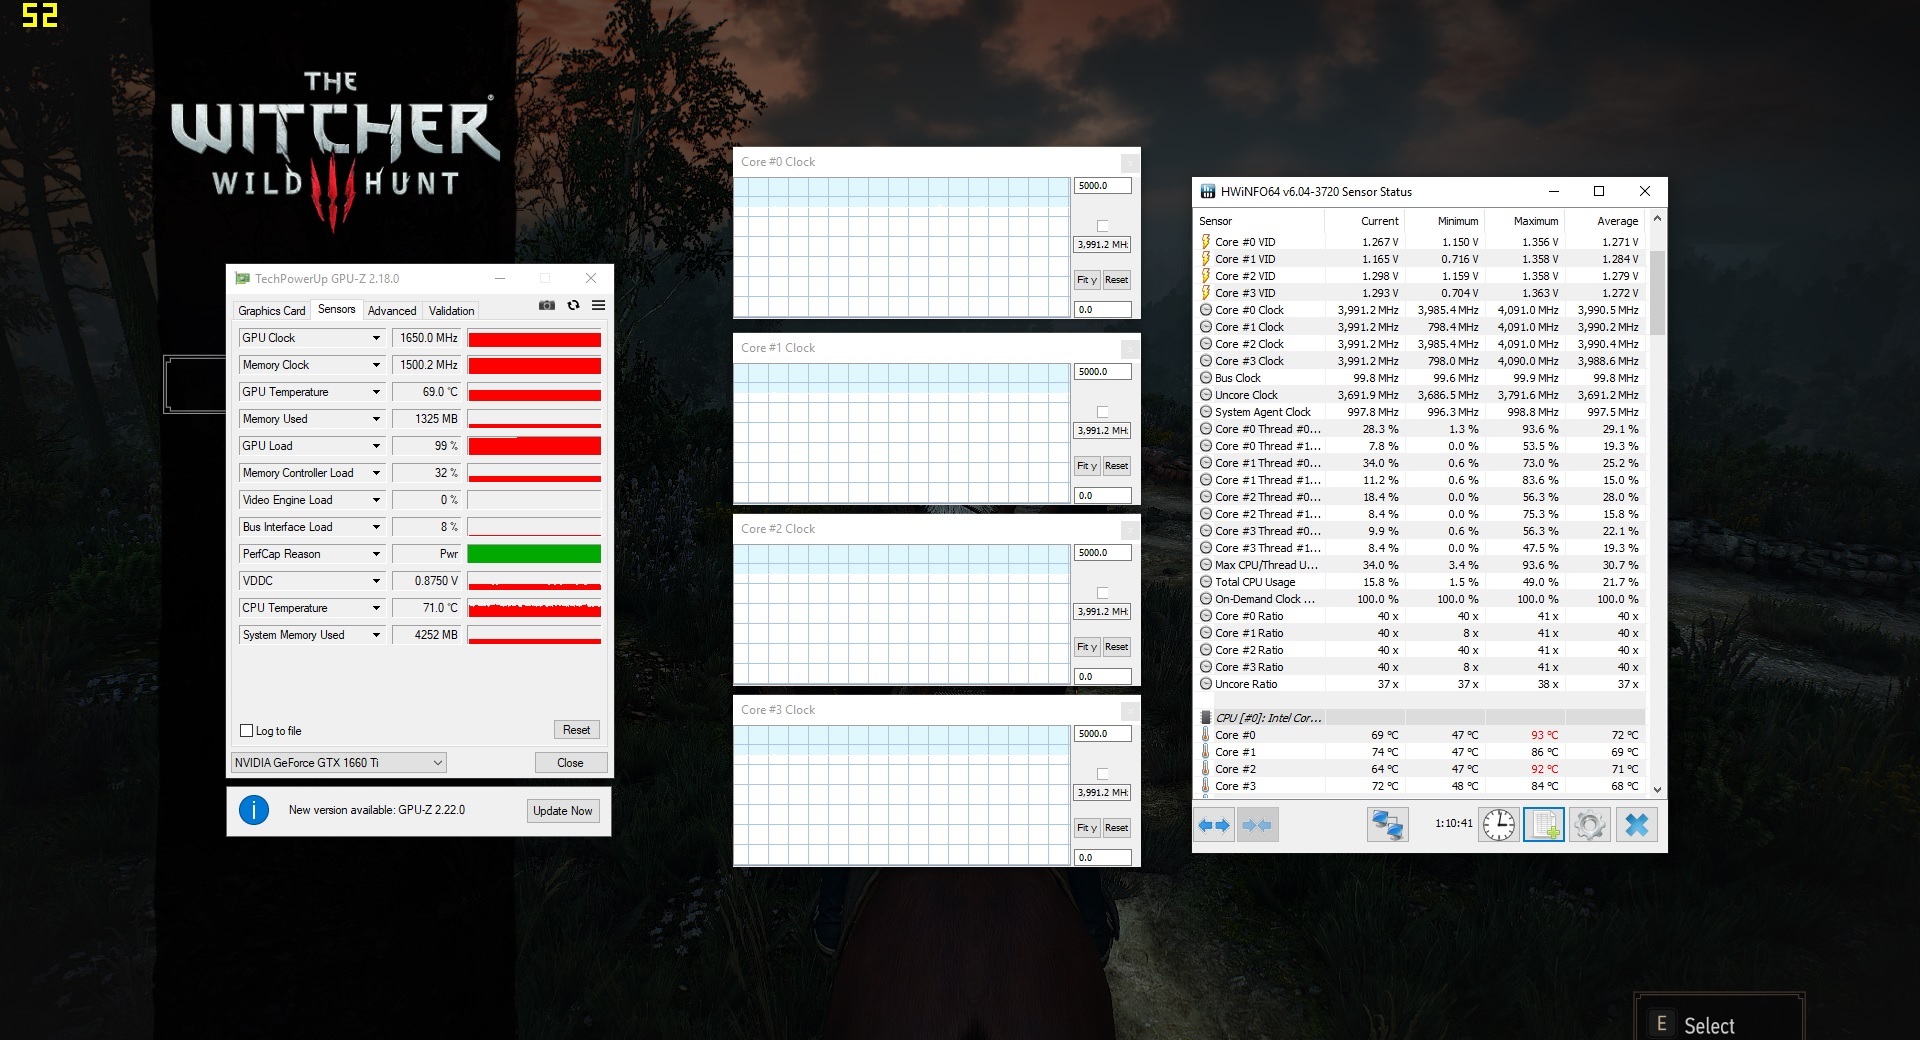Click the 5000.0 max field in Core #0 graph
The image size is (1920, 1040).
(x=1103, y=186)
